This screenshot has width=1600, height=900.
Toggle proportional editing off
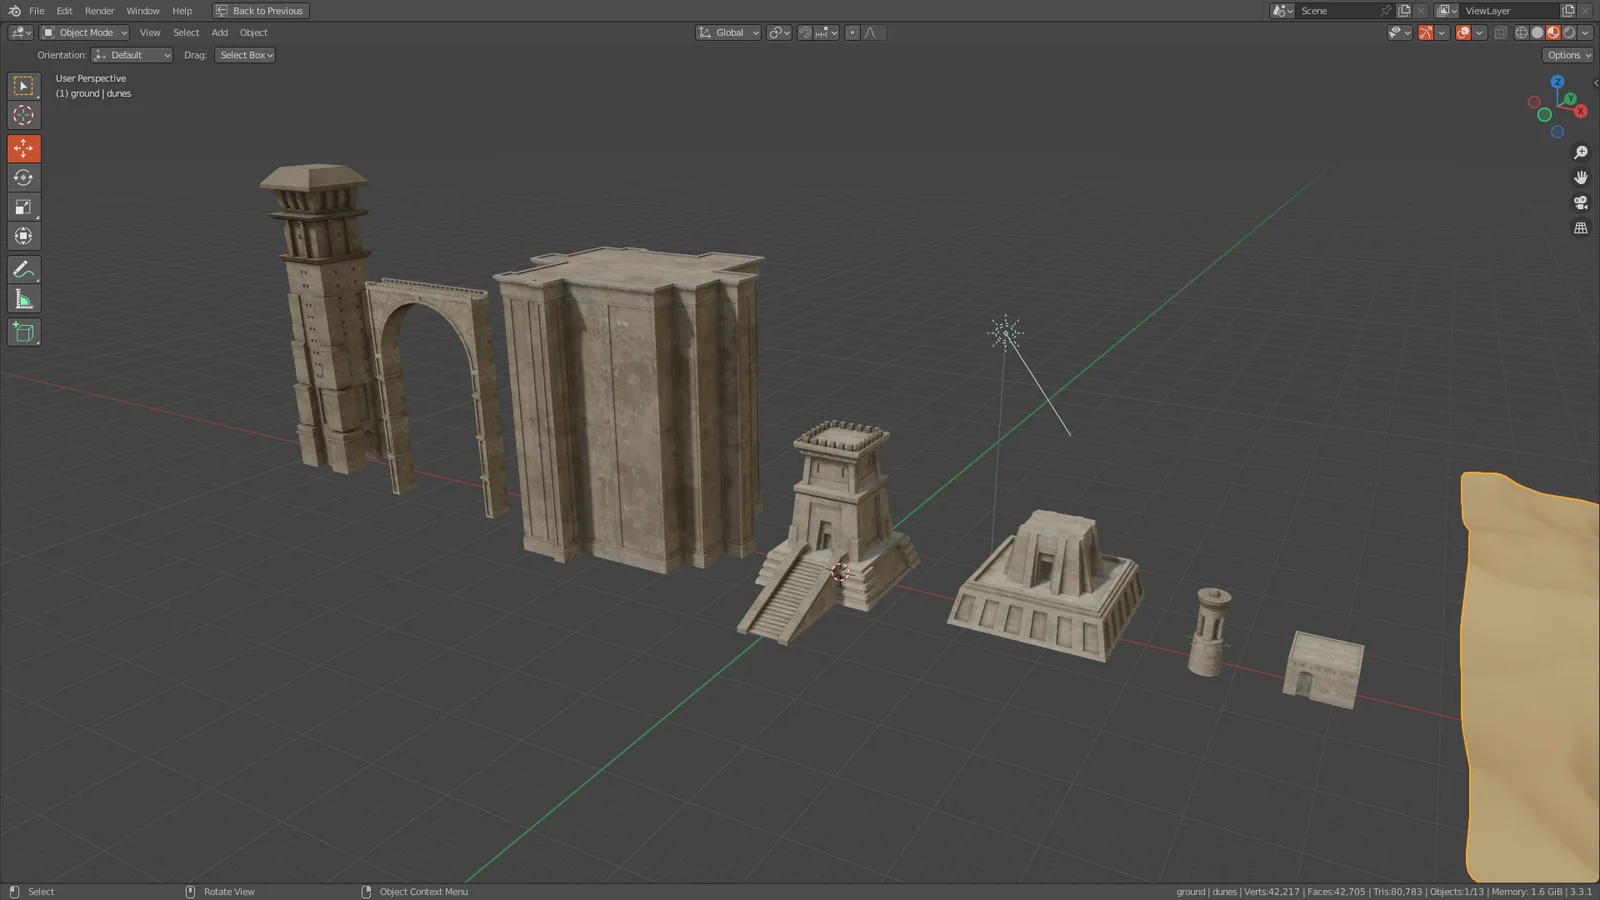coord(852,32)
